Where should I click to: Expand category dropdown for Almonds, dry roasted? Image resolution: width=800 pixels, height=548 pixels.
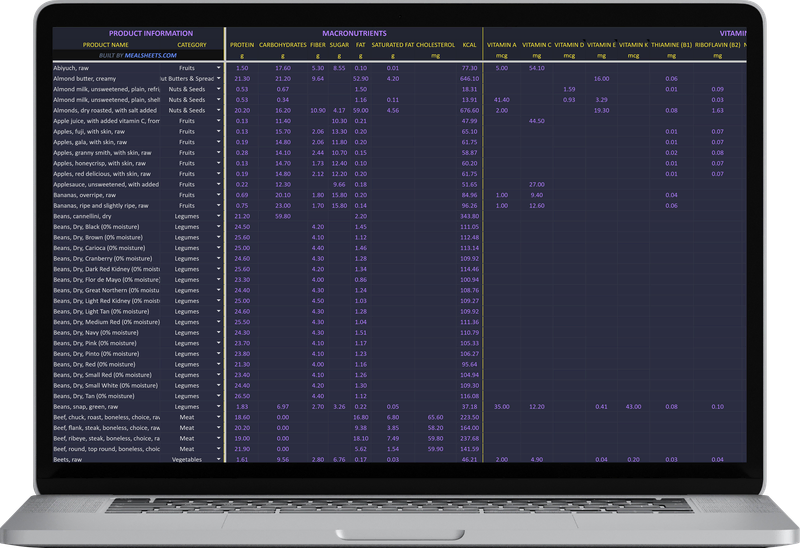(219, 110)
